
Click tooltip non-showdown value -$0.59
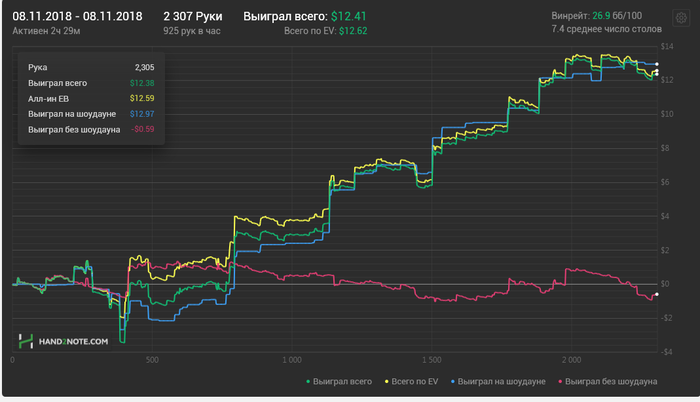coord(142,129)
